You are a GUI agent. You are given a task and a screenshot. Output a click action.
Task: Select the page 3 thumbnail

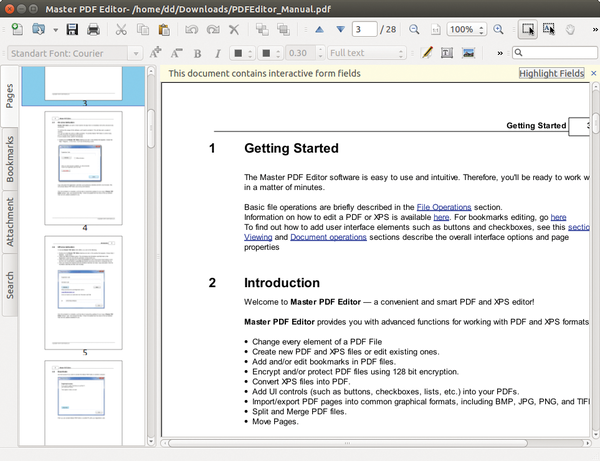point(83,84)
